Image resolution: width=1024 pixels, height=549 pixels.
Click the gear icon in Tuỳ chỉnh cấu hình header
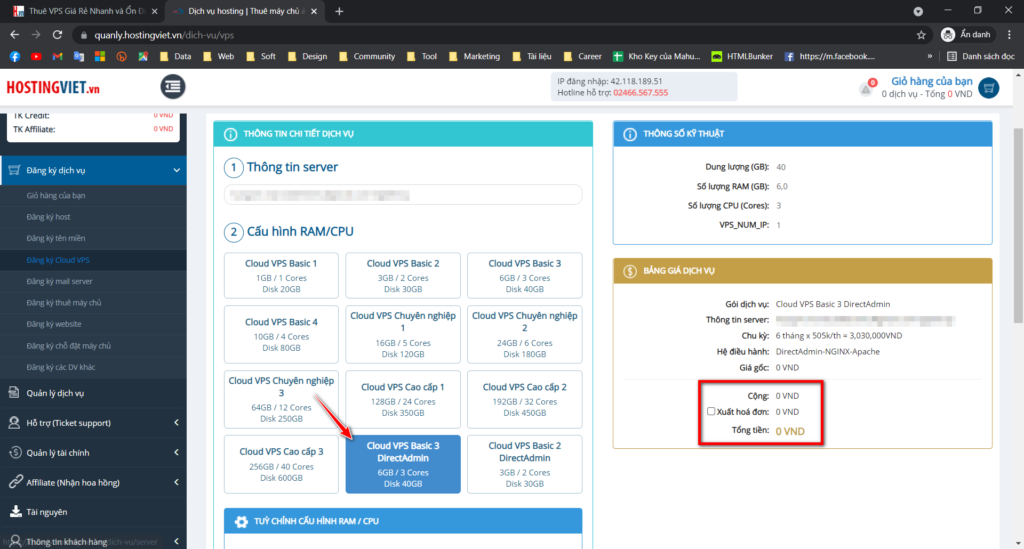click(x=241, y=522)
